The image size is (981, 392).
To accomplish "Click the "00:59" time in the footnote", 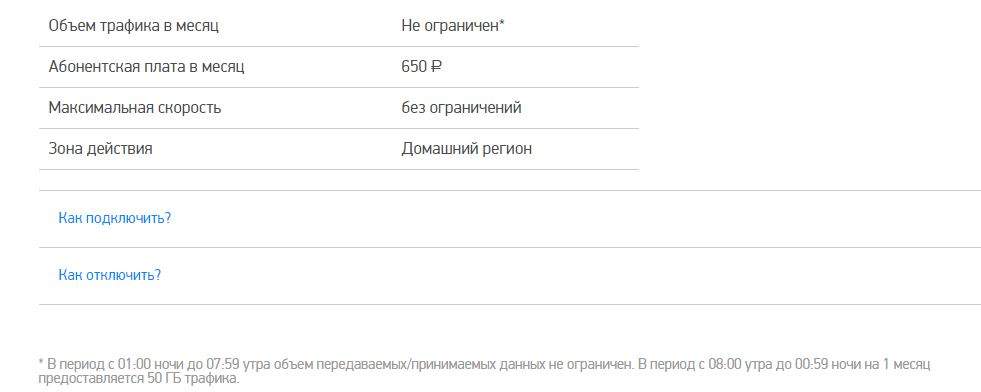I will click(809, 364).
